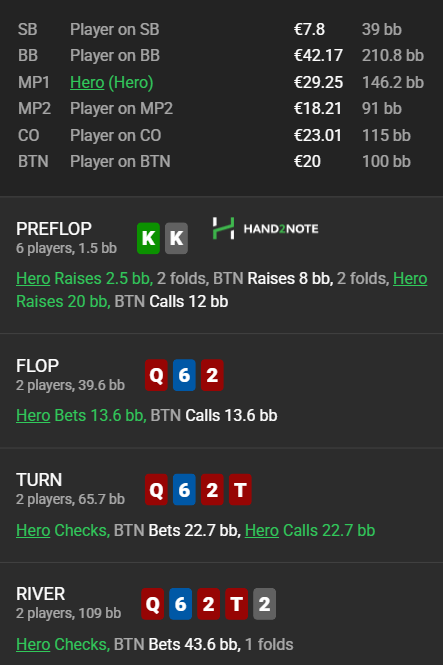Viewport: 443px width, 665px height.
Task: Click the blue 6 card in the turn row
Action: click(184, 489)
